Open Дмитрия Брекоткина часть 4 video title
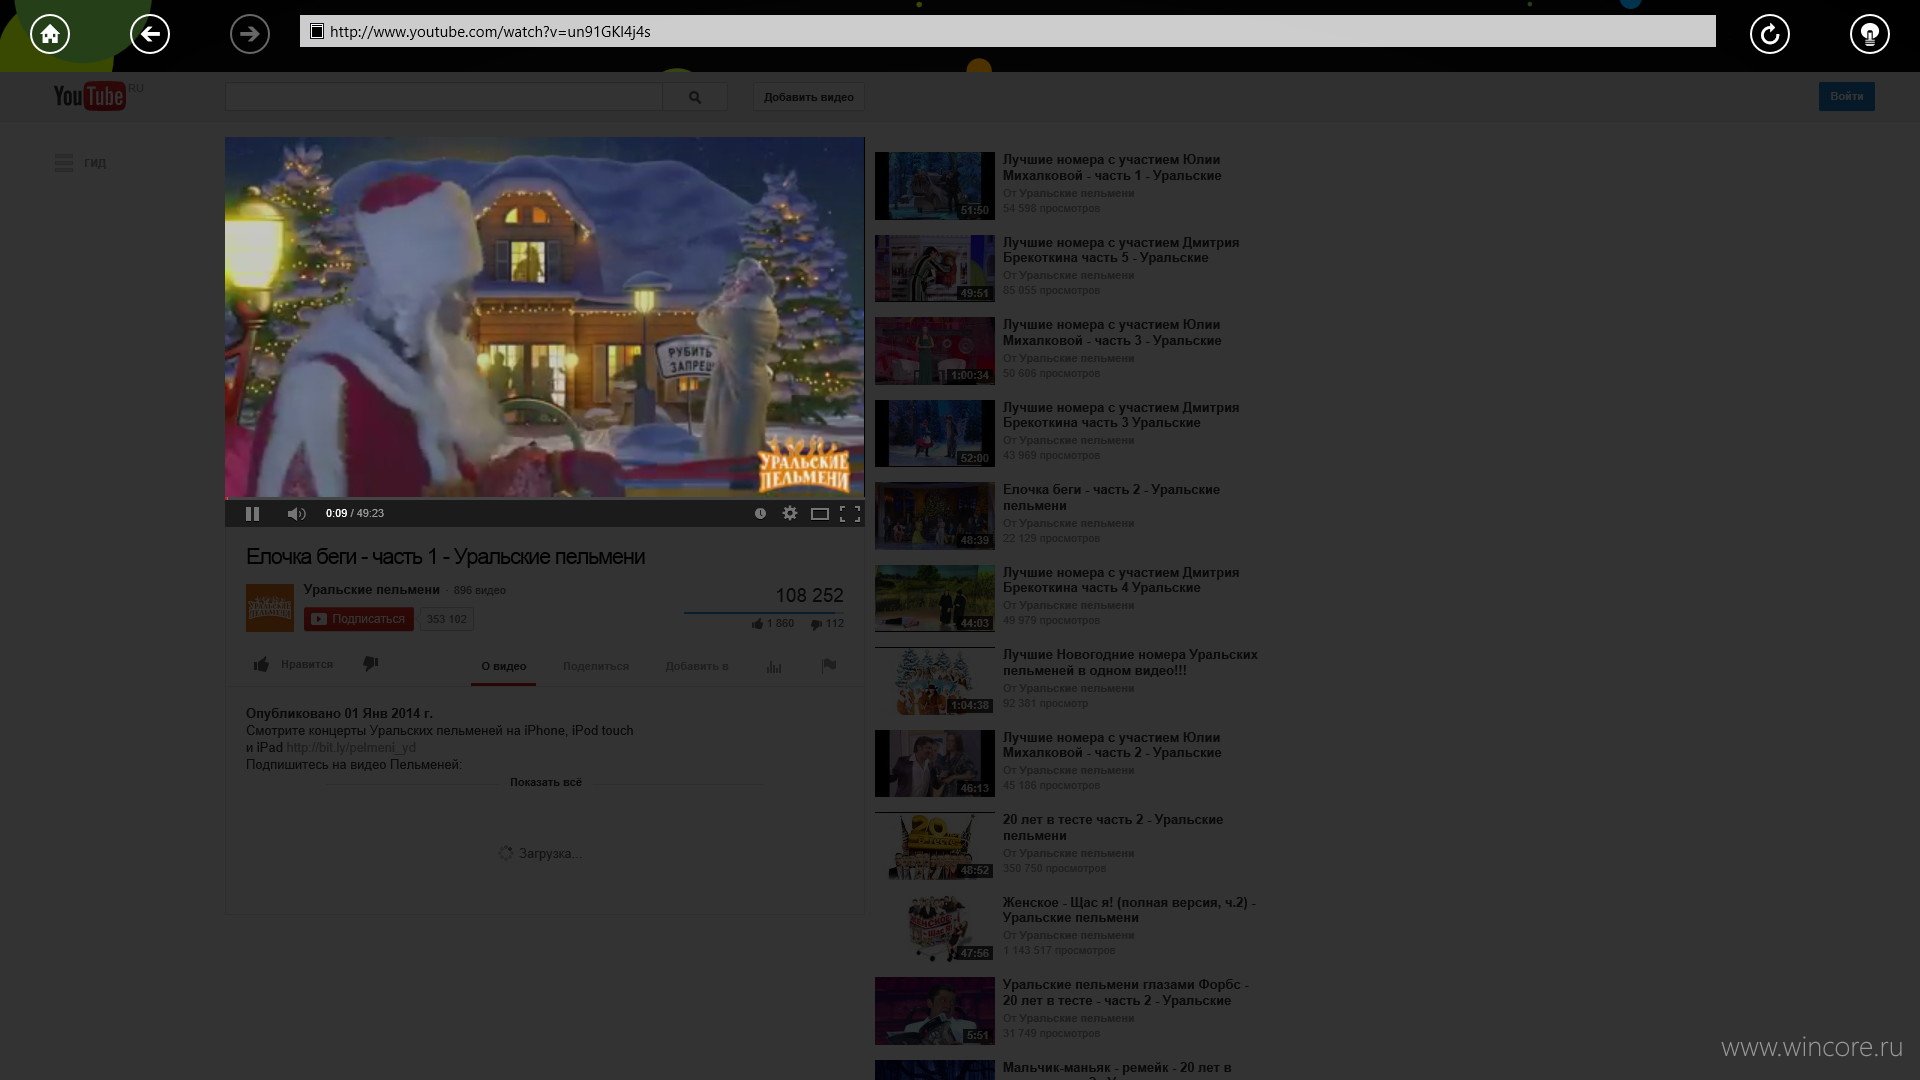Screen dimensions: 1920x1080 coord(1121,580)
